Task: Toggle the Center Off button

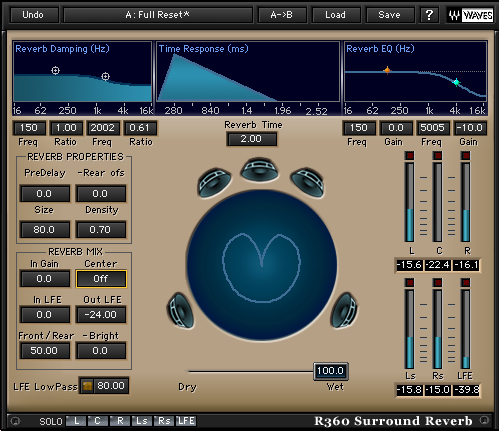Action: click(101, 279)
